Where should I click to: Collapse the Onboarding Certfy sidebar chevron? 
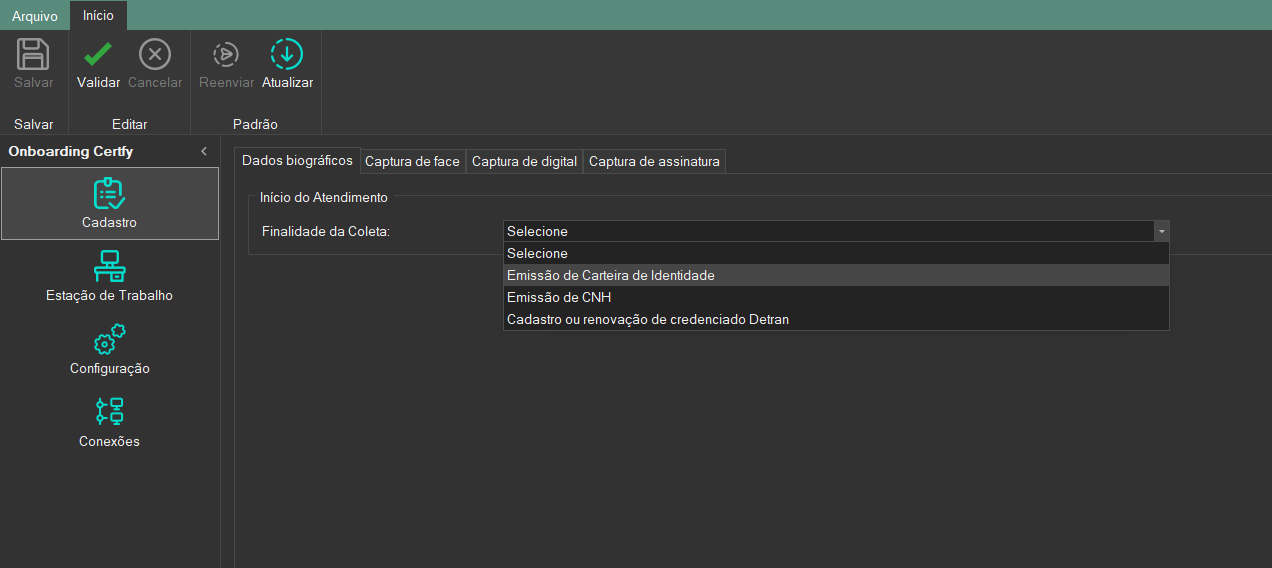coord(204,151)
